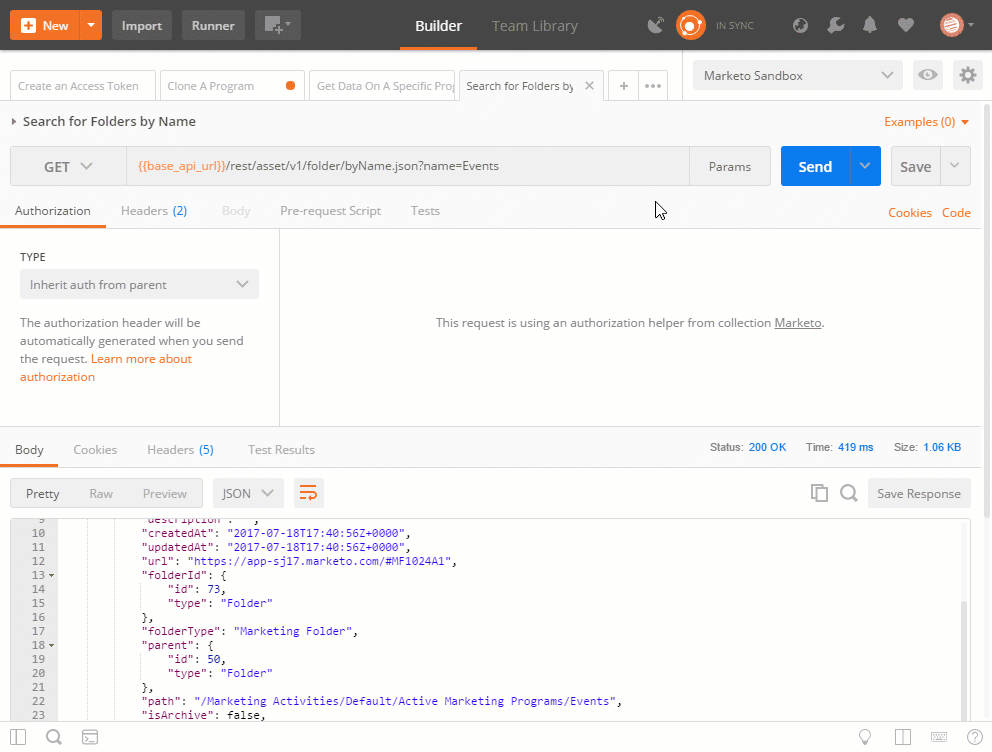The width and height of the screenshot is (992, 752).
Task: Send the folder search request
Action: [x=814, y=165]
